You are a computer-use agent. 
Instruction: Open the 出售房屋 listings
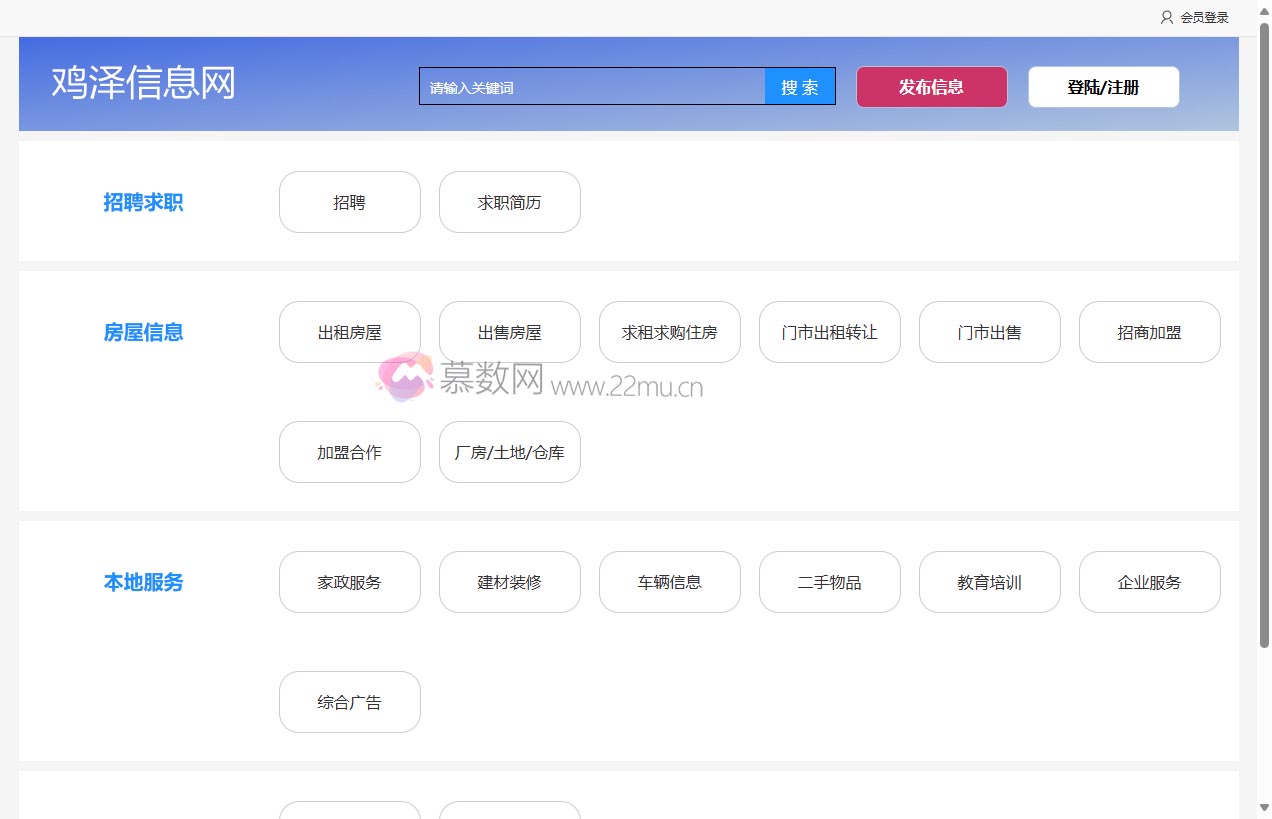tap(509, 332)
